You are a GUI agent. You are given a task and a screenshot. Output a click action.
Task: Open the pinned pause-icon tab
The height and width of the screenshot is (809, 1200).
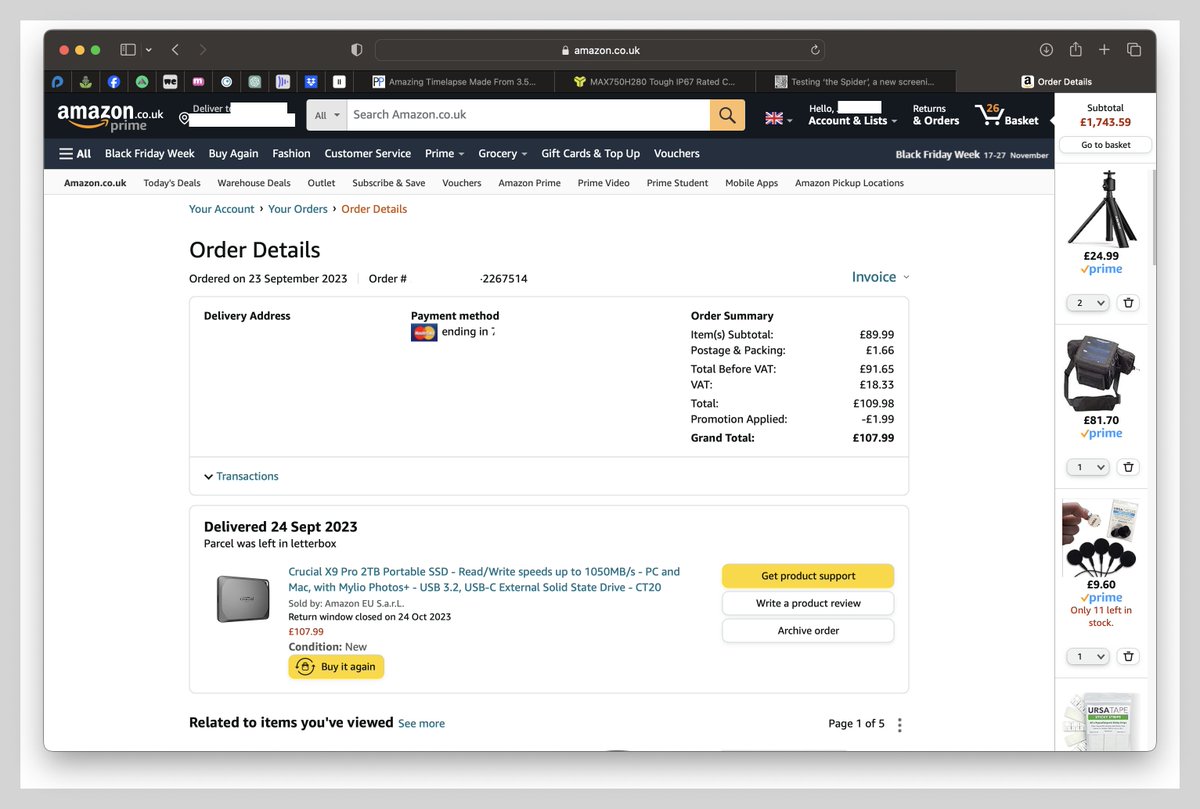pos(339,81)
